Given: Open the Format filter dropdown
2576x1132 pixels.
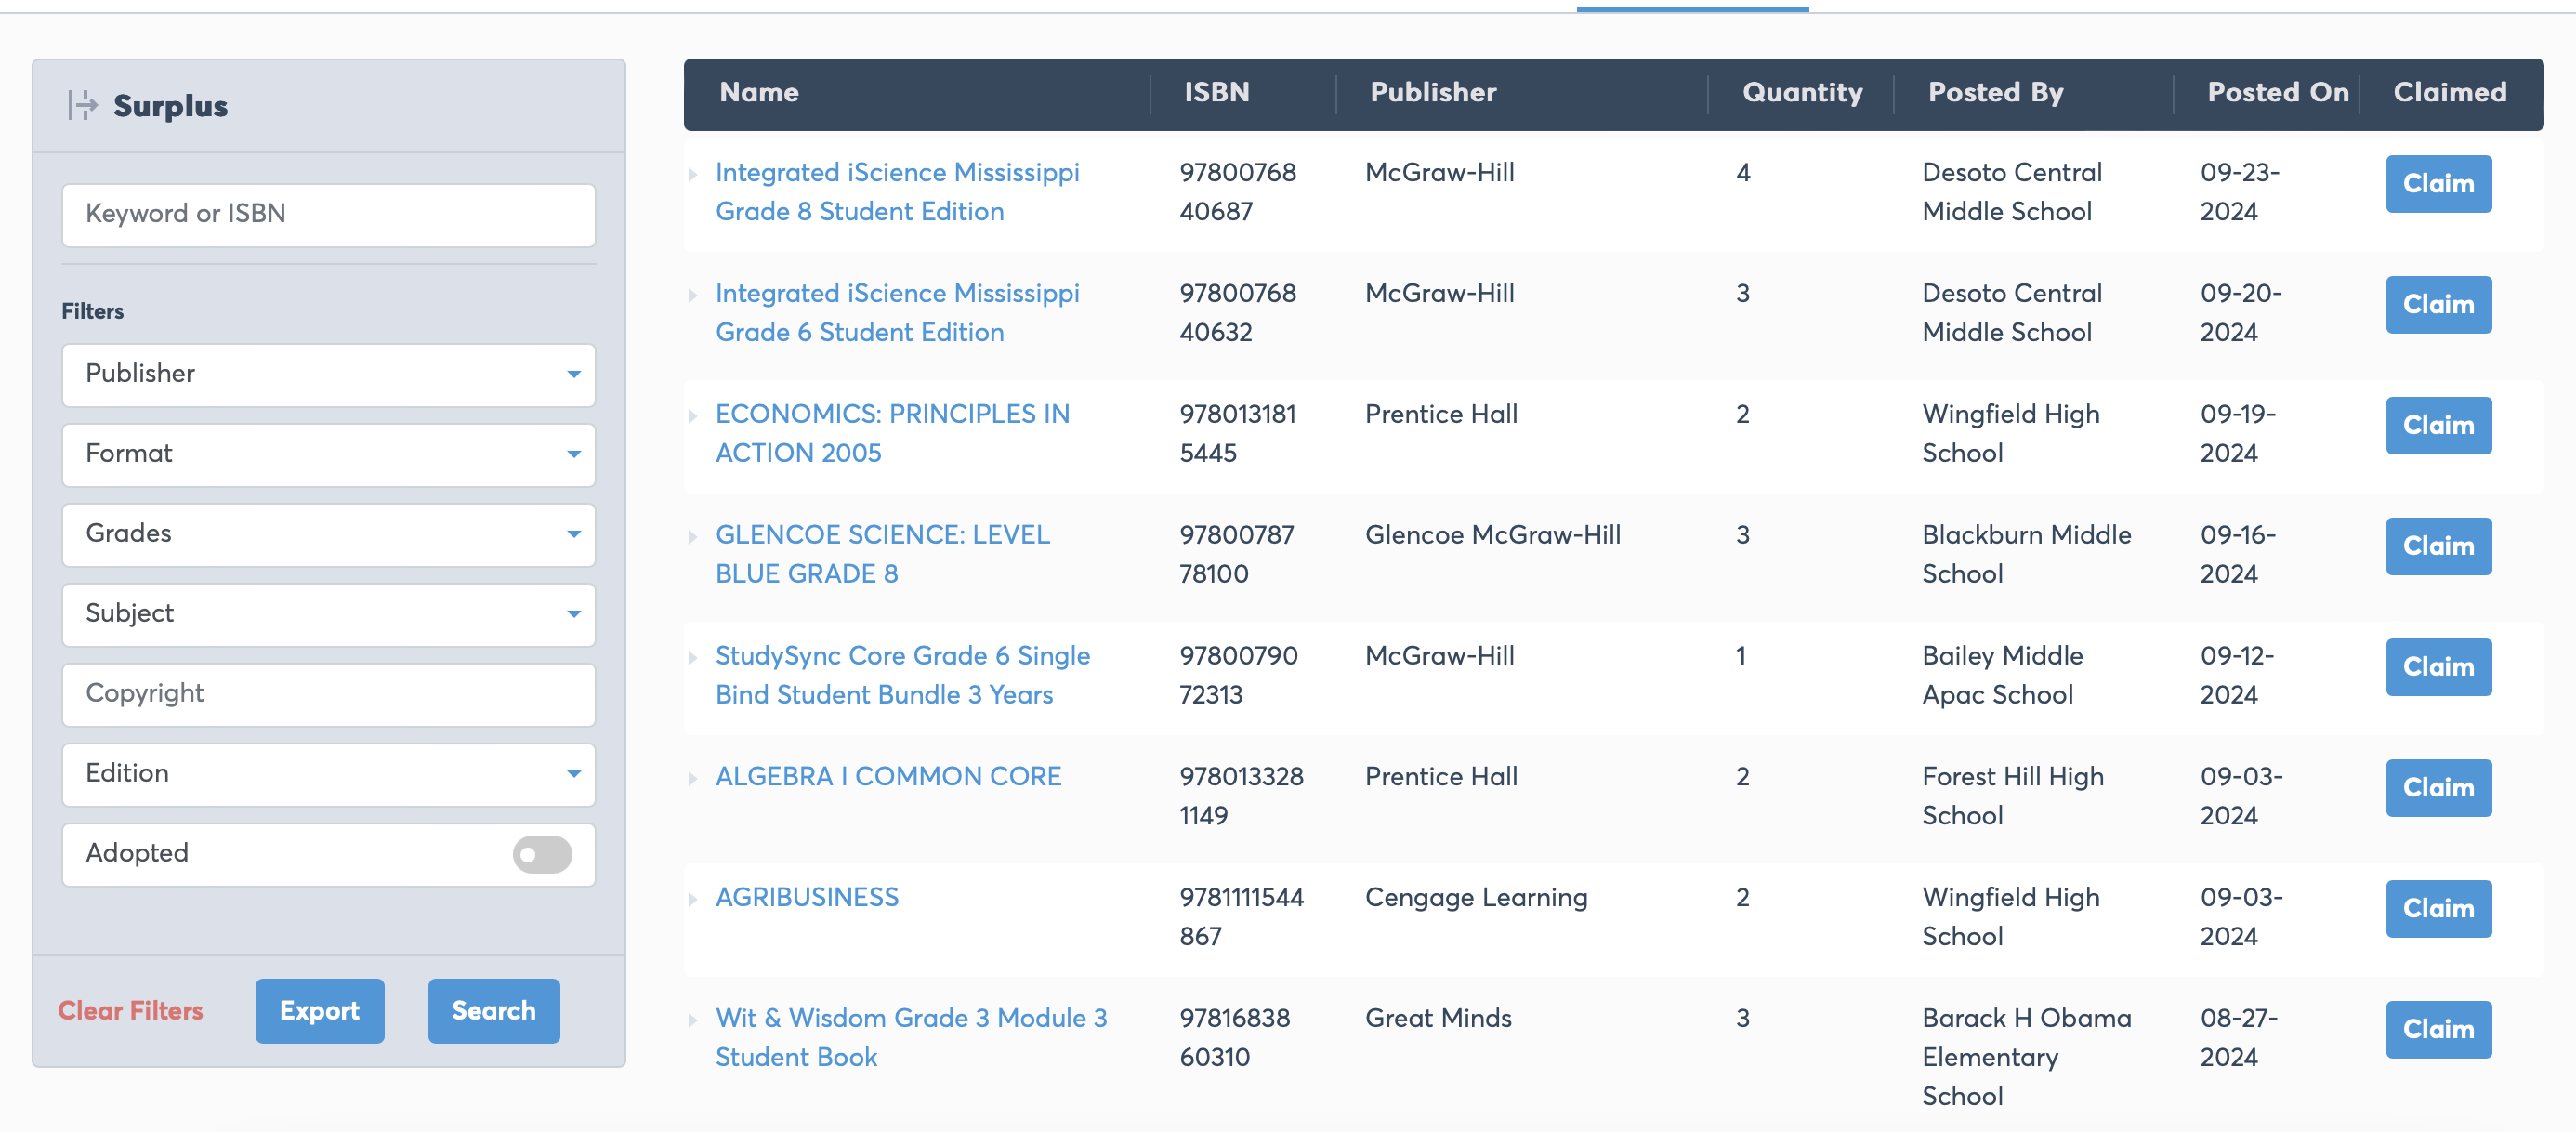Looking at the screenshot, I should click(329, 454).
